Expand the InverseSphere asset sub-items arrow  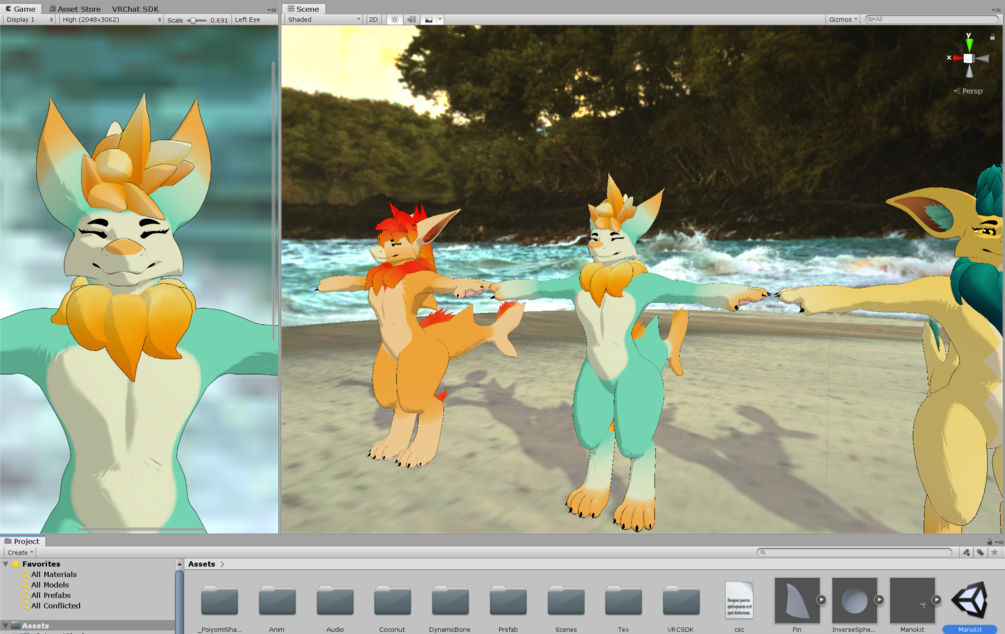878,600
